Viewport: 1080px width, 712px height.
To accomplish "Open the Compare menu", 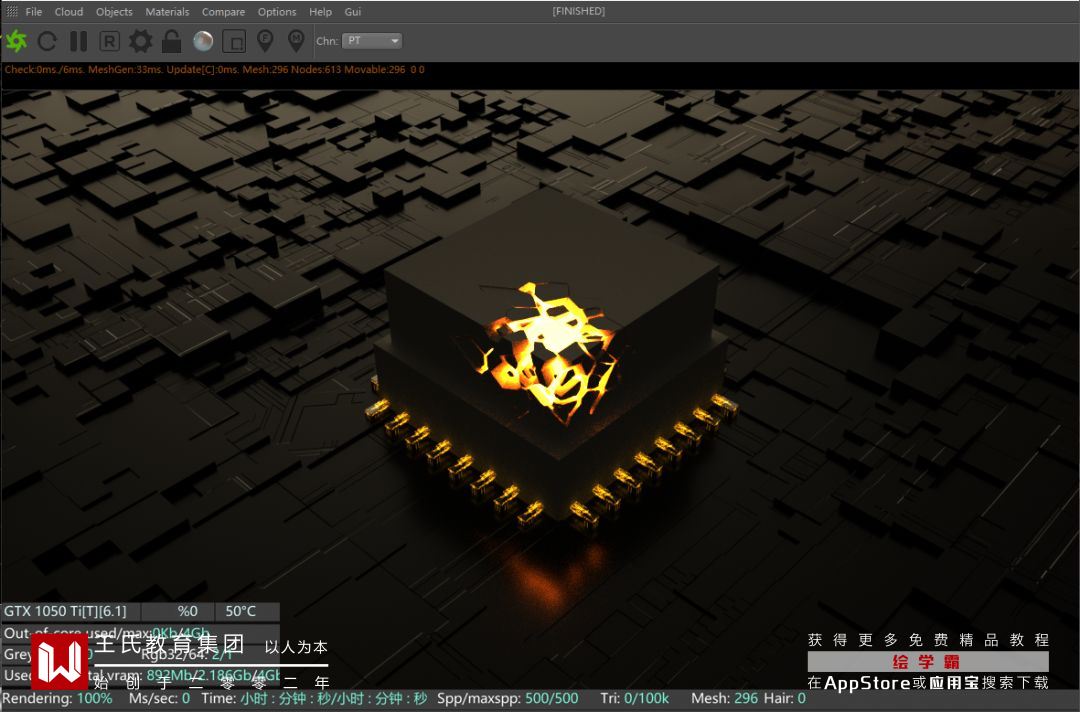I will [x=223, y=12].
